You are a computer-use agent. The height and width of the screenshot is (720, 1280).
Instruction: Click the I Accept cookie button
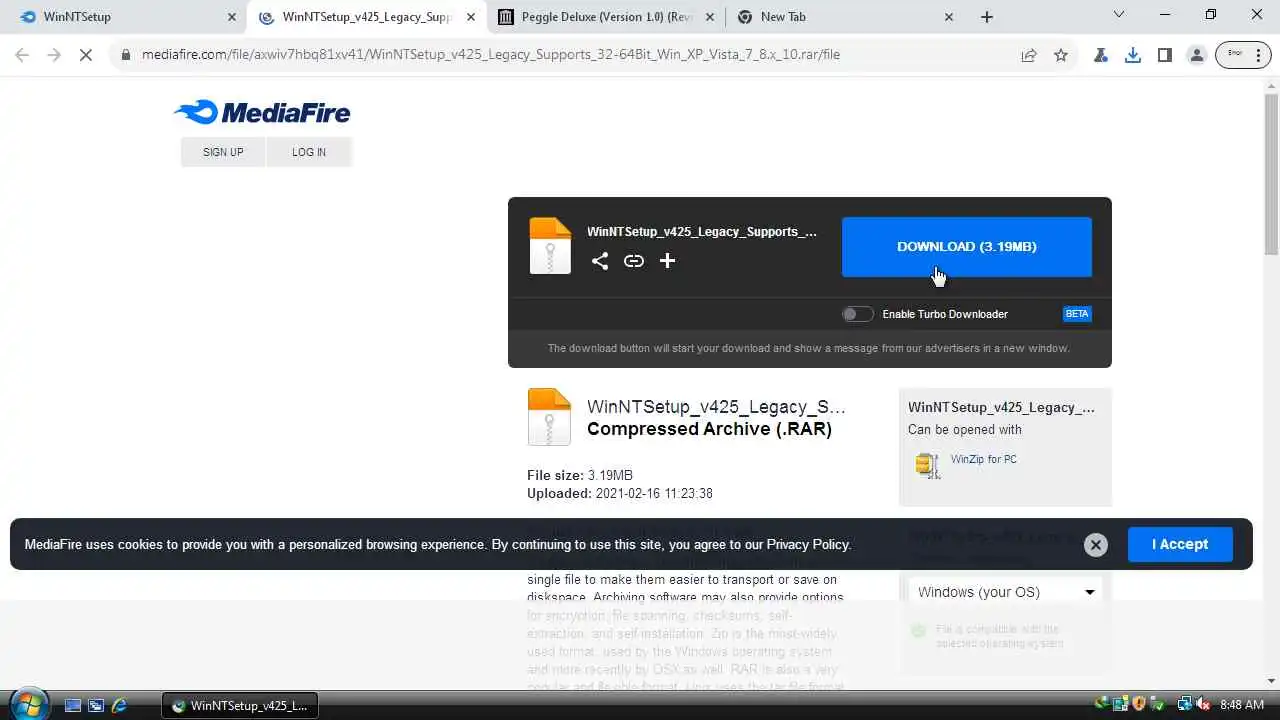tap(1180, 544)
